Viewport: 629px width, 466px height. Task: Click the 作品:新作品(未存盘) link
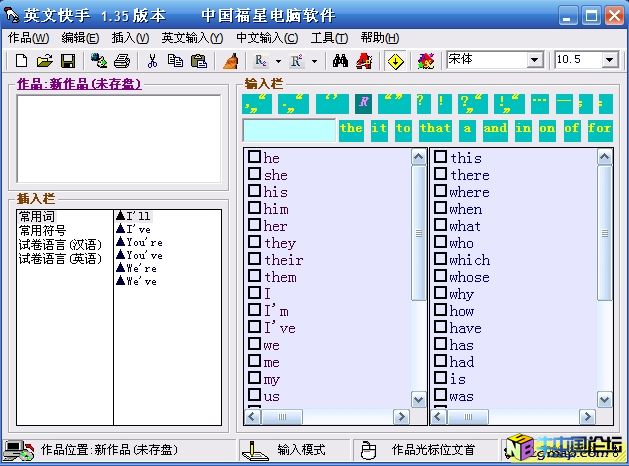(79, 84)
